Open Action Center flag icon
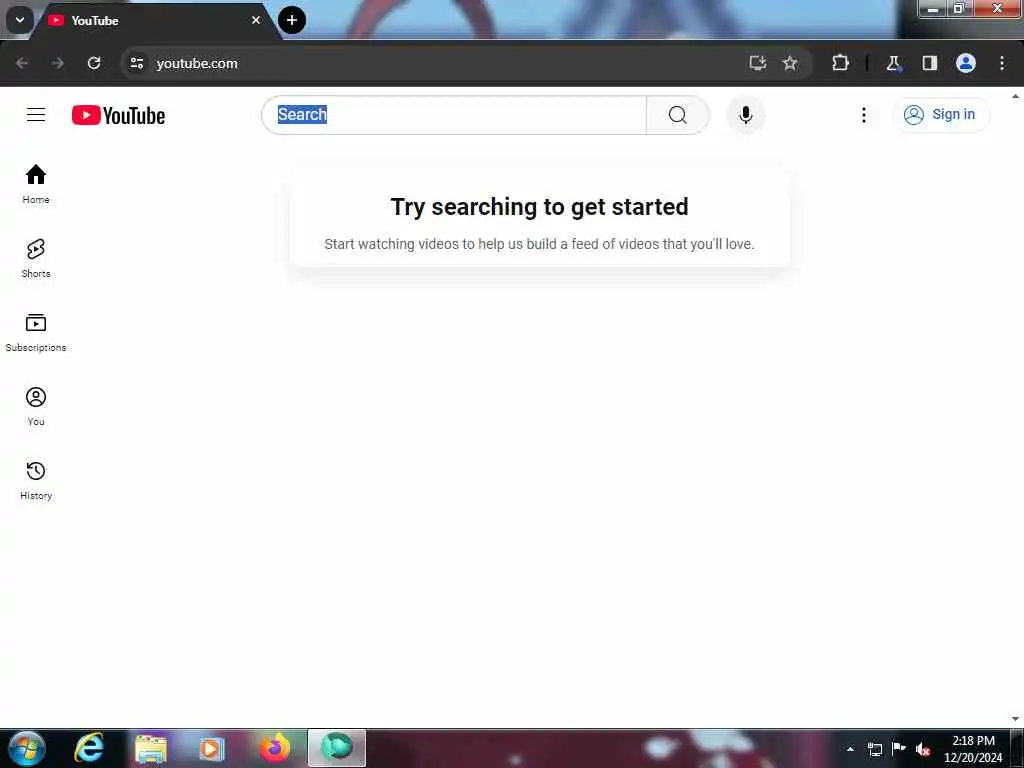 point(899,748)
